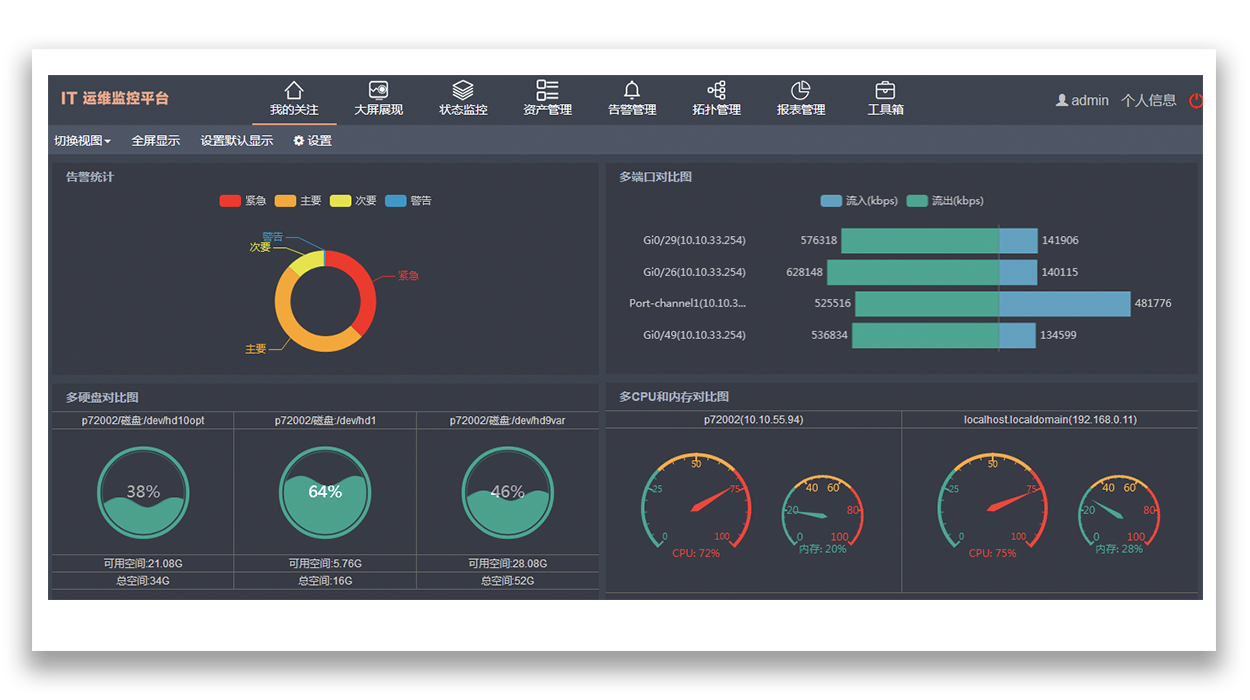Click the p72002(10.10.55.94) host header
Image resolution: width=1250 pixels, height=700 pixels.
[753, 420]
